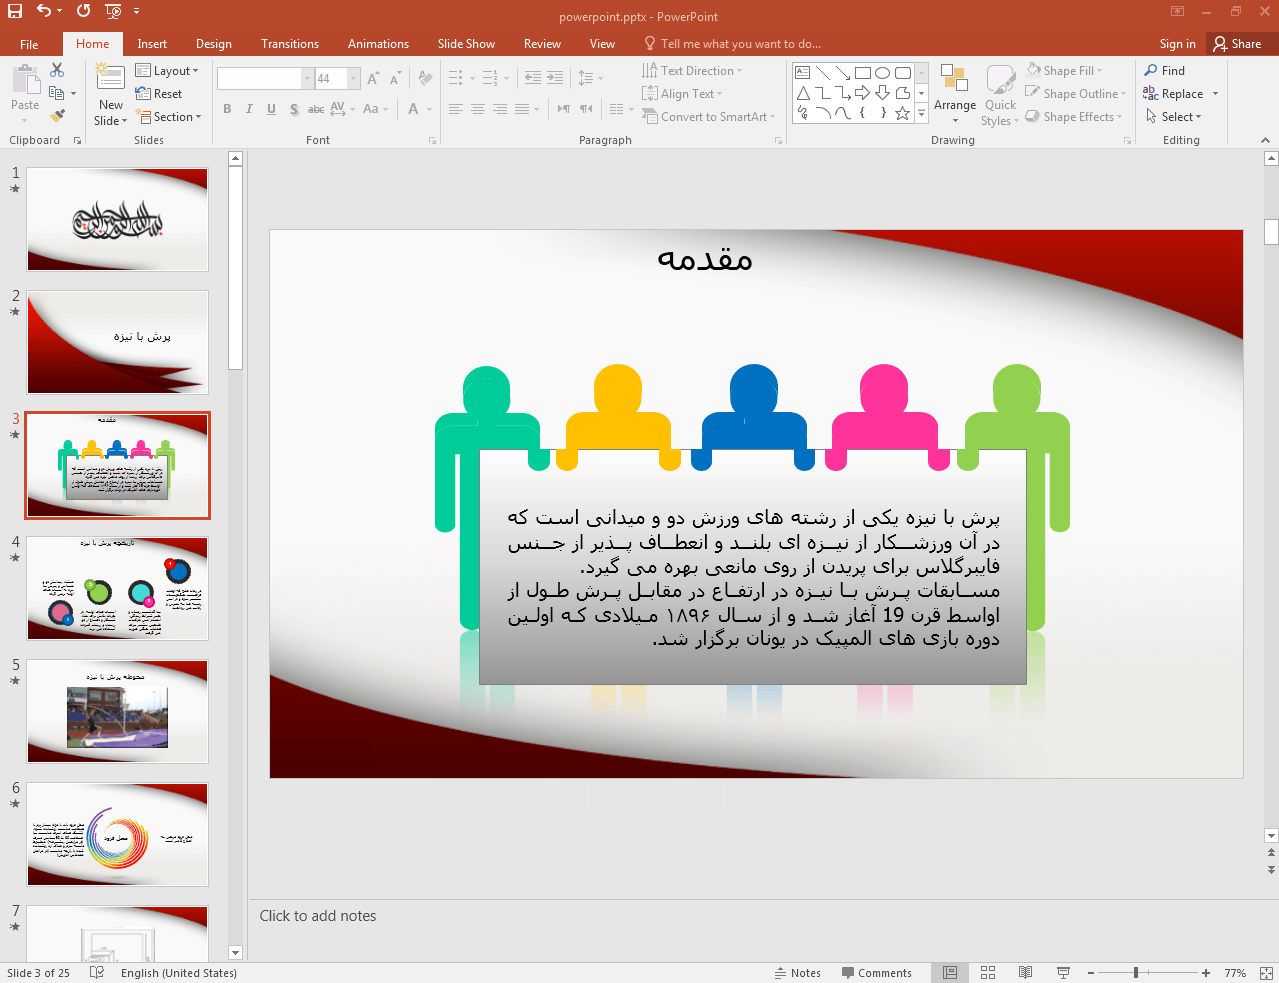Toggle the Comments pane in status bar
Image resolution: width=1279 pixels, height=983 pixels.
(877, 972)
